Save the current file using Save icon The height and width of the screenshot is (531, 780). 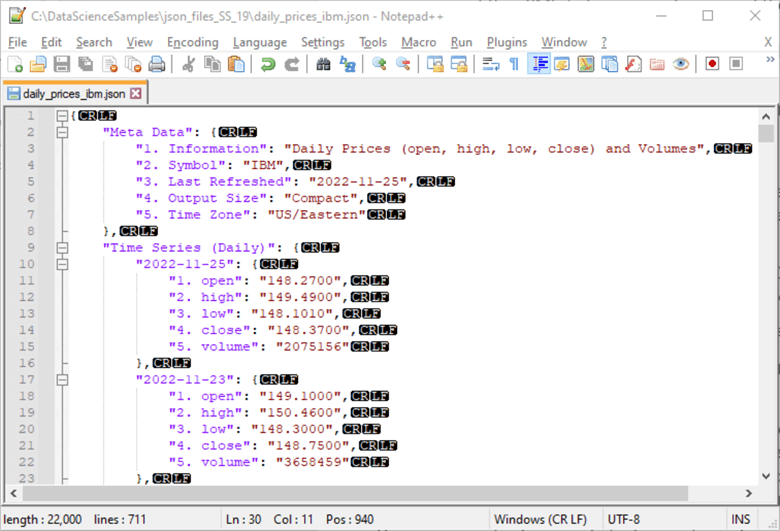coord(62,64)
